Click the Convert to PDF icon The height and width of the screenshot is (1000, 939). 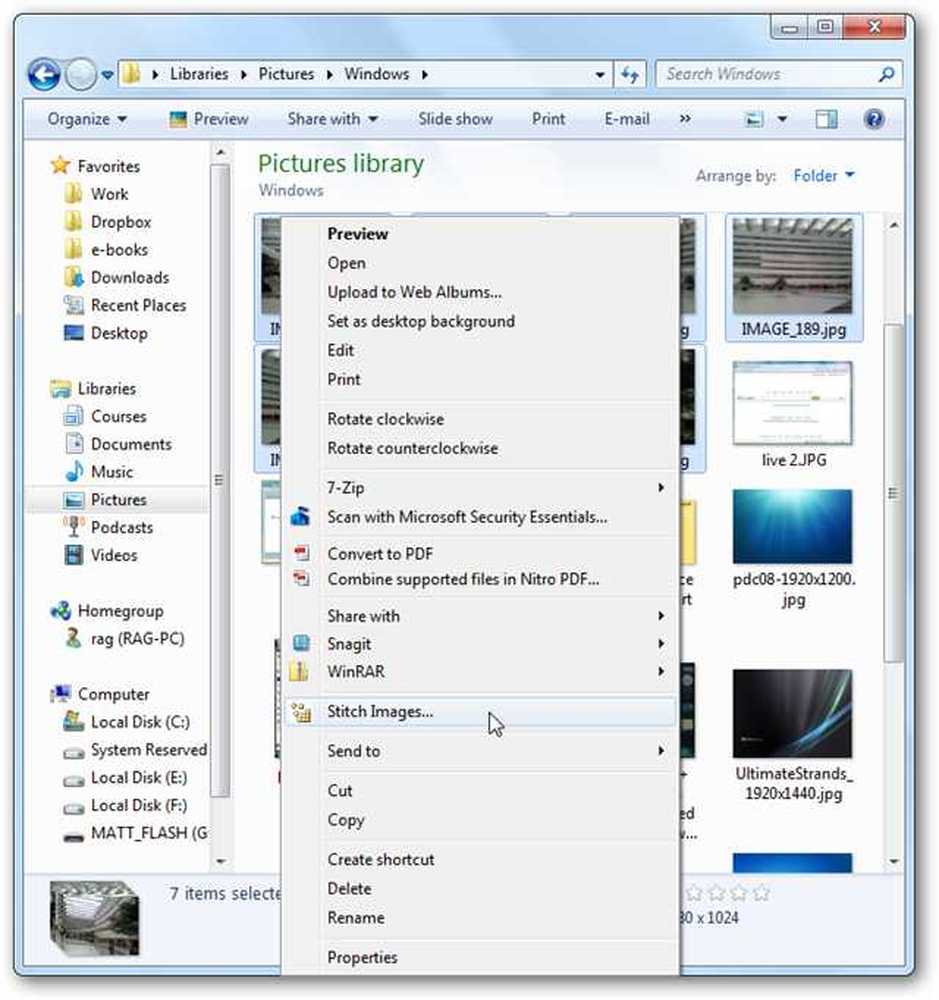click(300, 553)
